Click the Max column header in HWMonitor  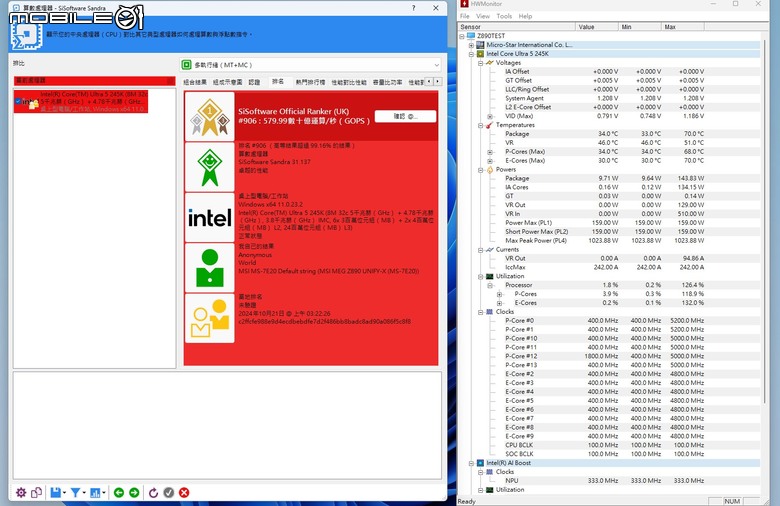point(682,27)
